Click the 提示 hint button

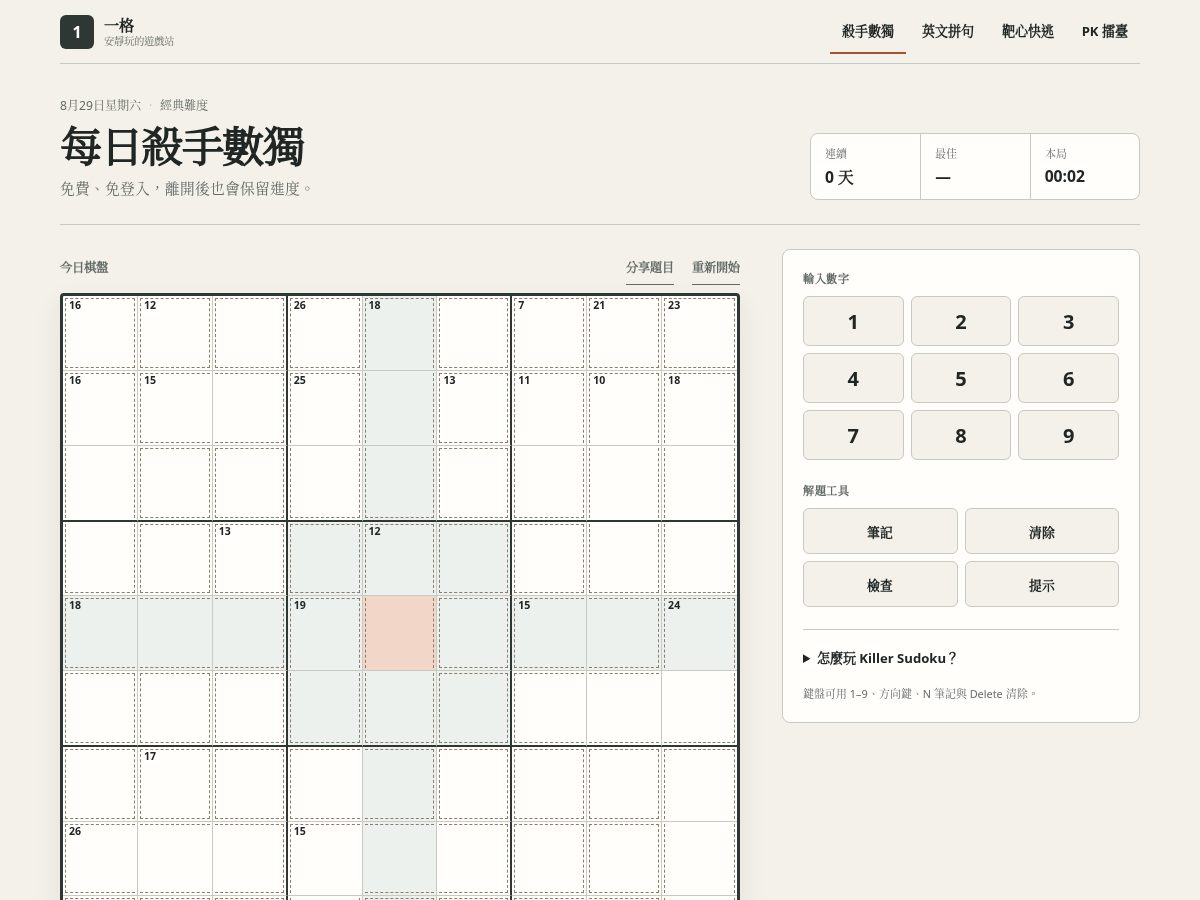(1042, 584)
